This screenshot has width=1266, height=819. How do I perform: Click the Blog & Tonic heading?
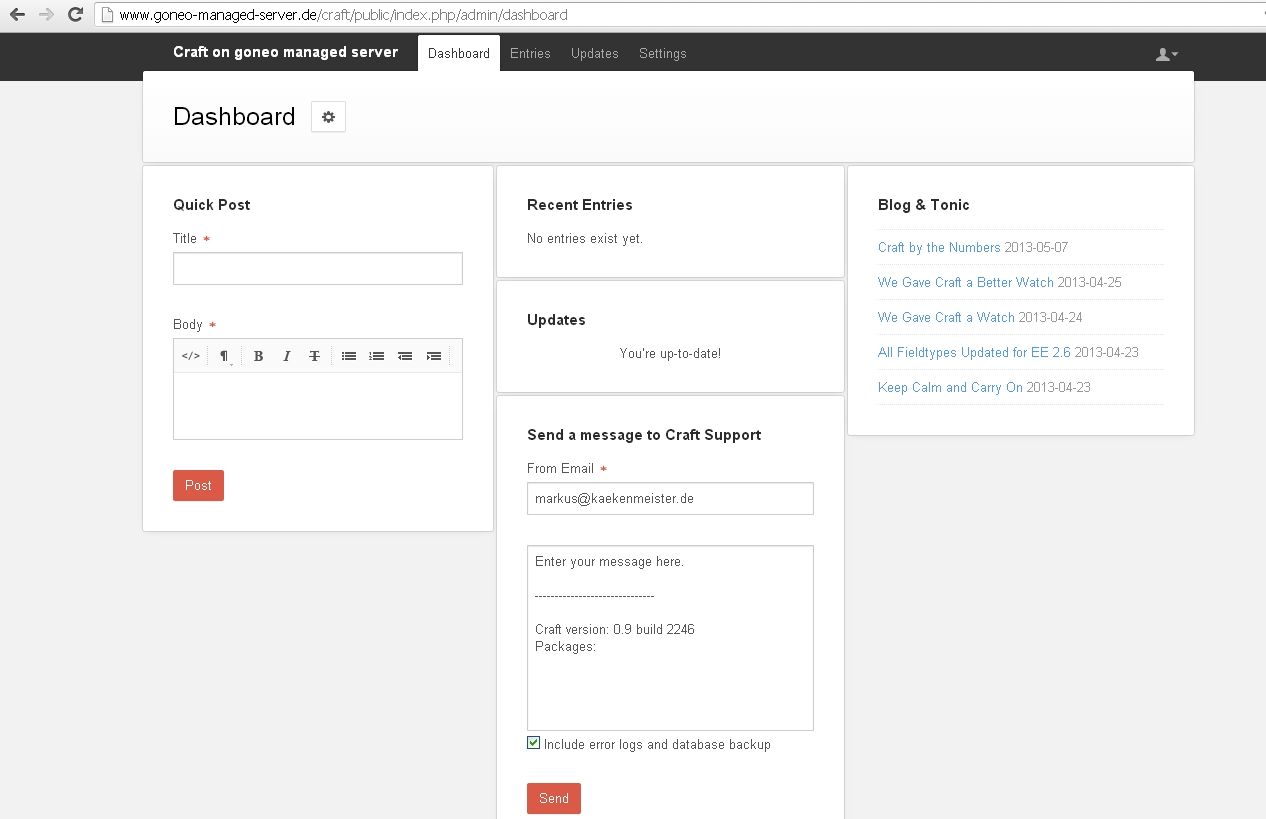(x=924, y=205)
